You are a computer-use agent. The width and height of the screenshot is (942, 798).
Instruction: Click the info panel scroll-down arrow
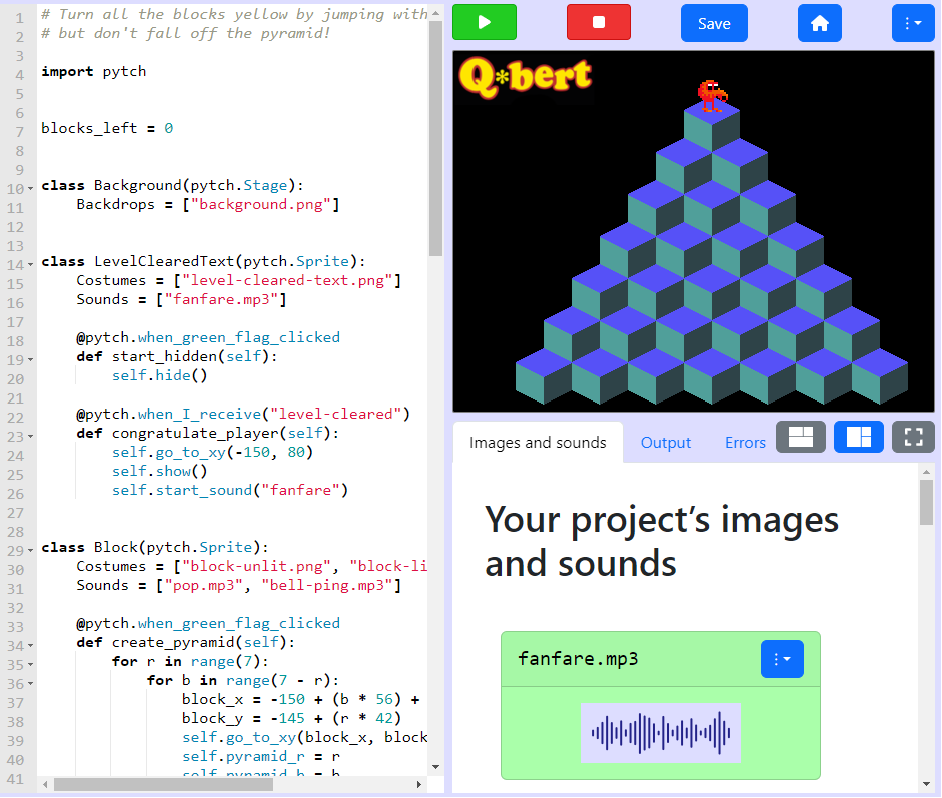[x=926, y=784]
